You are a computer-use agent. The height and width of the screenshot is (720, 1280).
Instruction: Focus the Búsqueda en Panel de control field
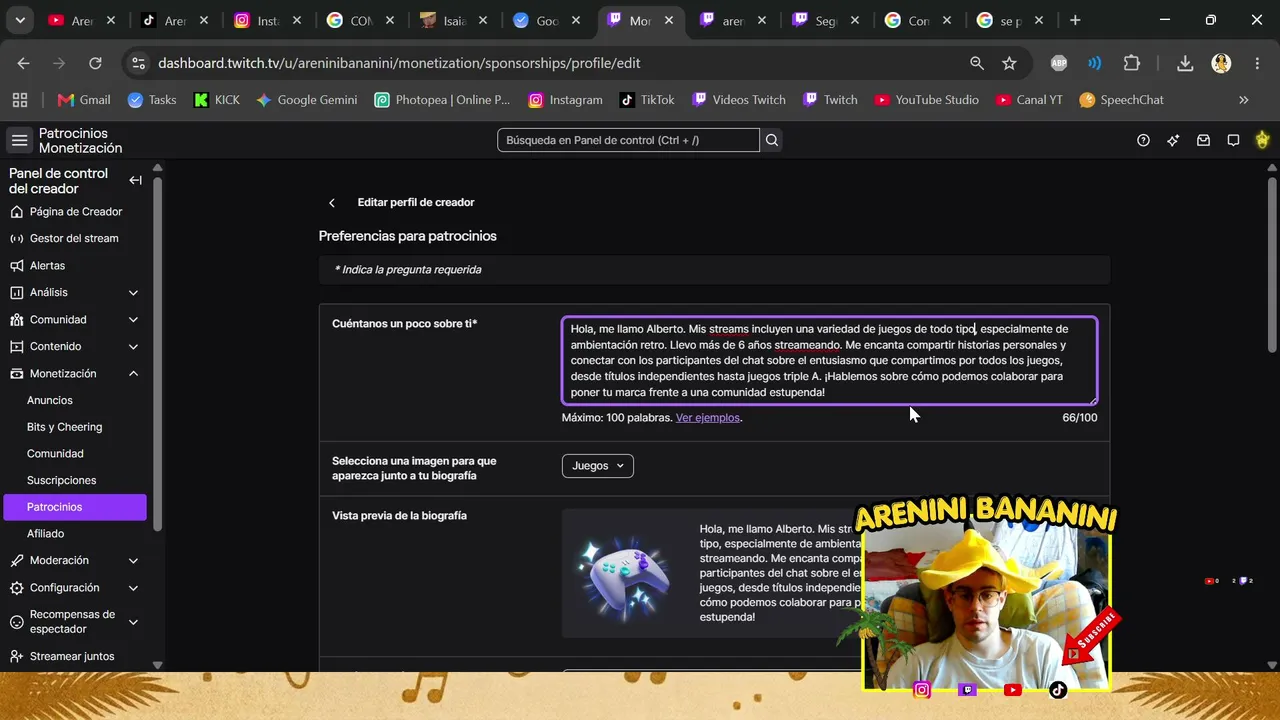pos(628,140)
